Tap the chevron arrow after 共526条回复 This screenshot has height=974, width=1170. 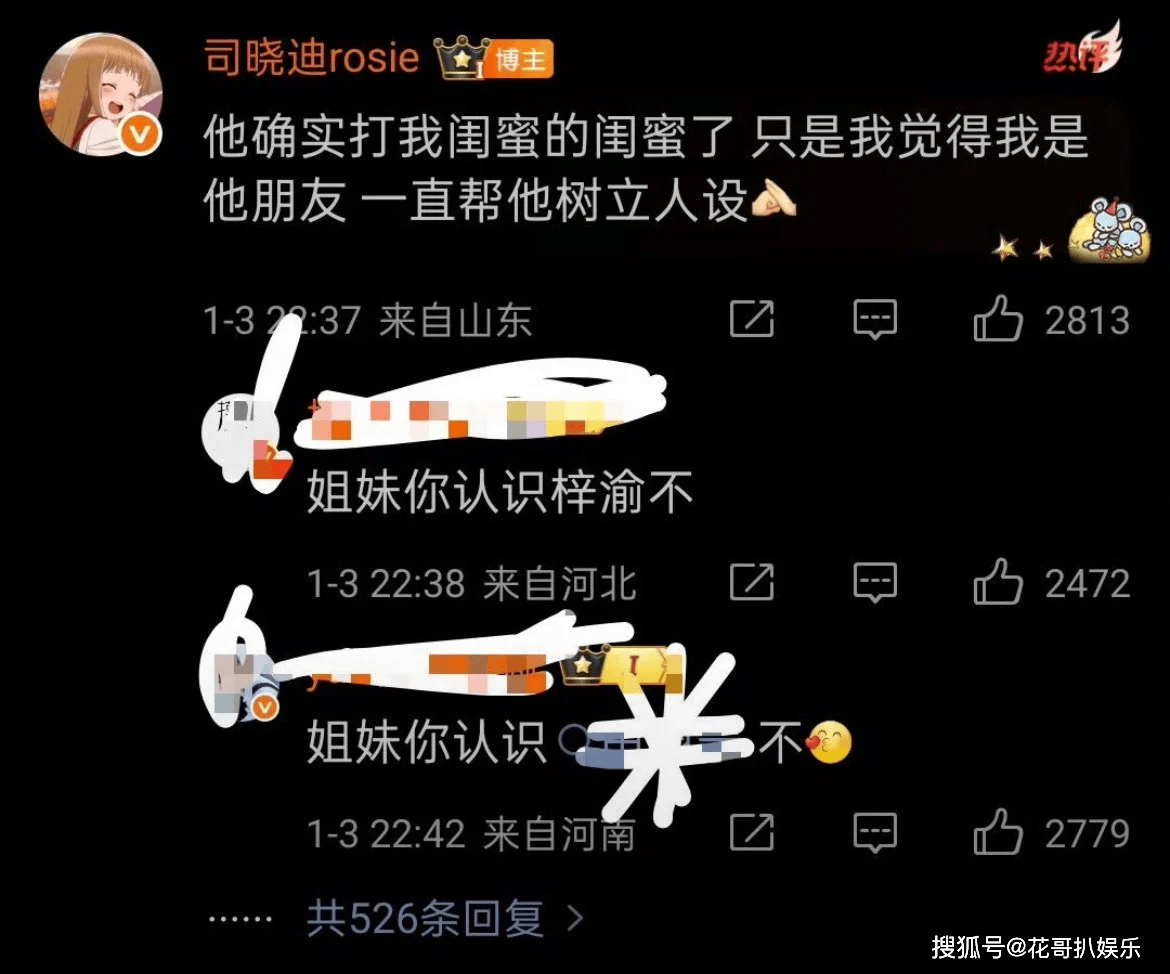[x=575, y=919]
